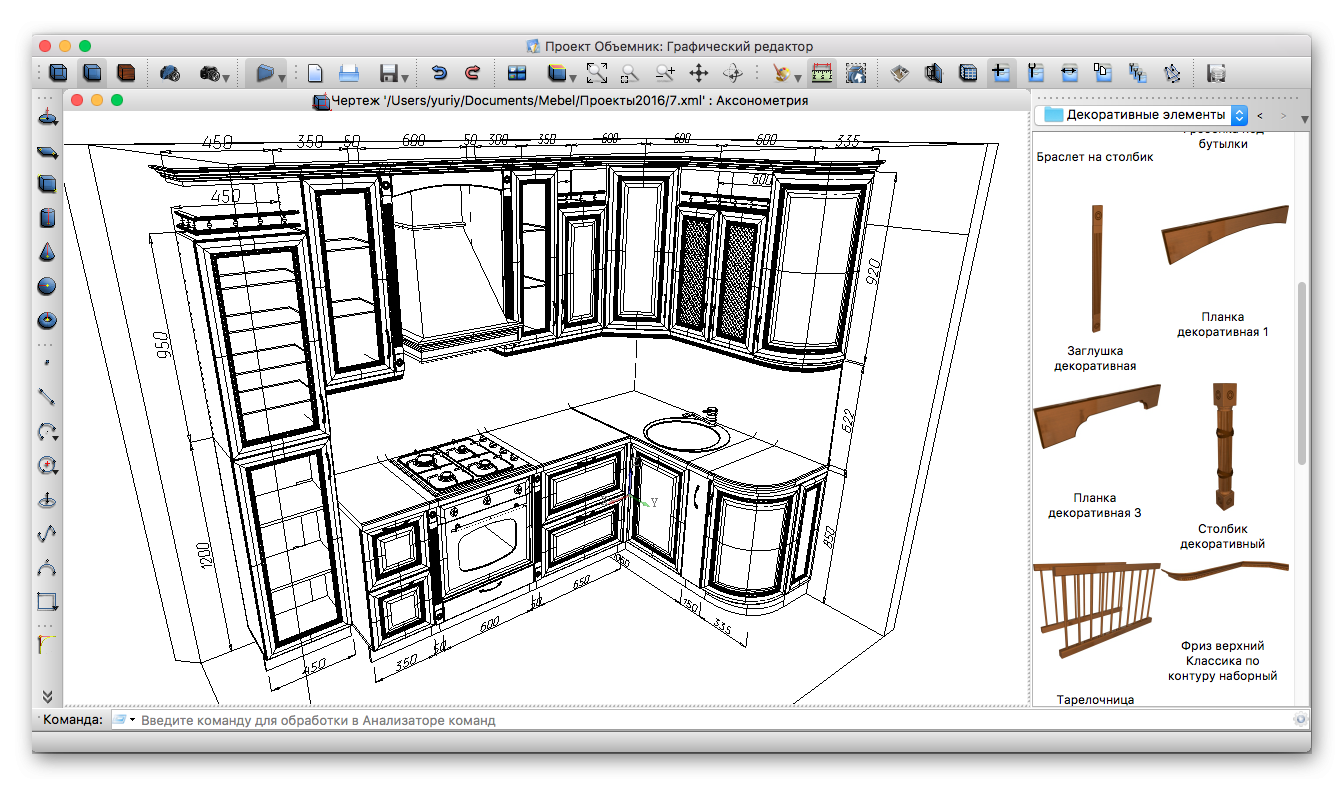Screen dimensions: 1344x786
Task: Pick the sphere primitive tool
Action: 47,286
